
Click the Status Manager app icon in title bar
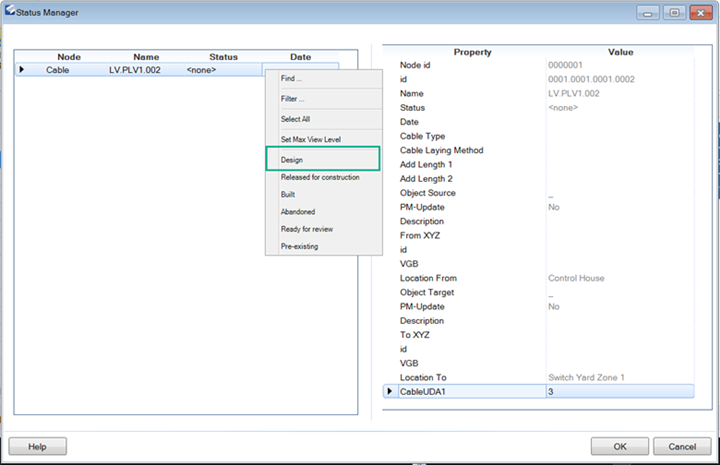coord(11,12)
